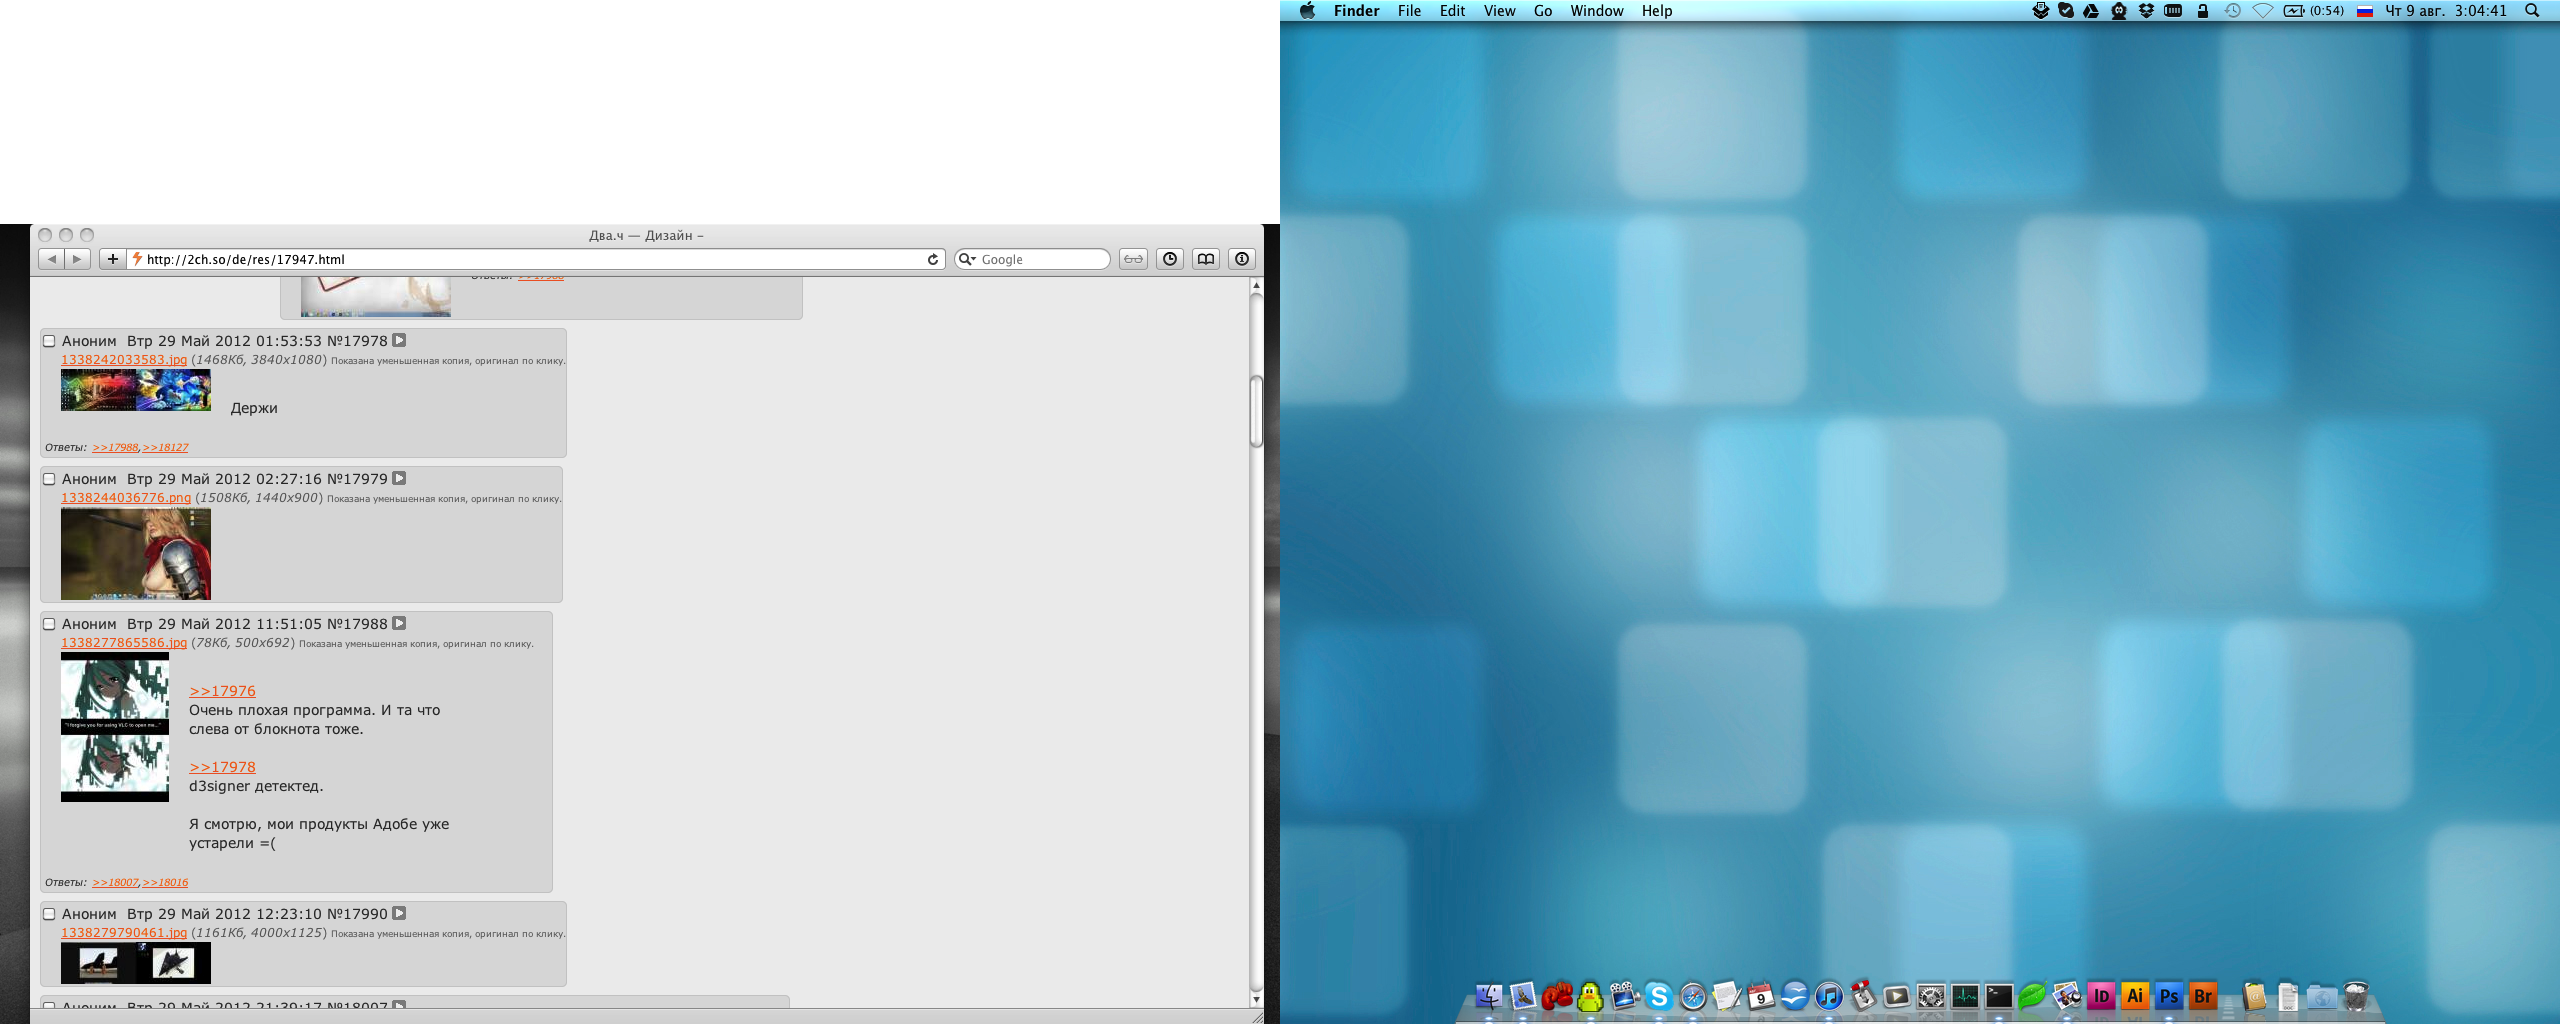Open file link 1338279790461.jpg
This screenshot has height=1024, width=2560.
click(x=124, y=933)
